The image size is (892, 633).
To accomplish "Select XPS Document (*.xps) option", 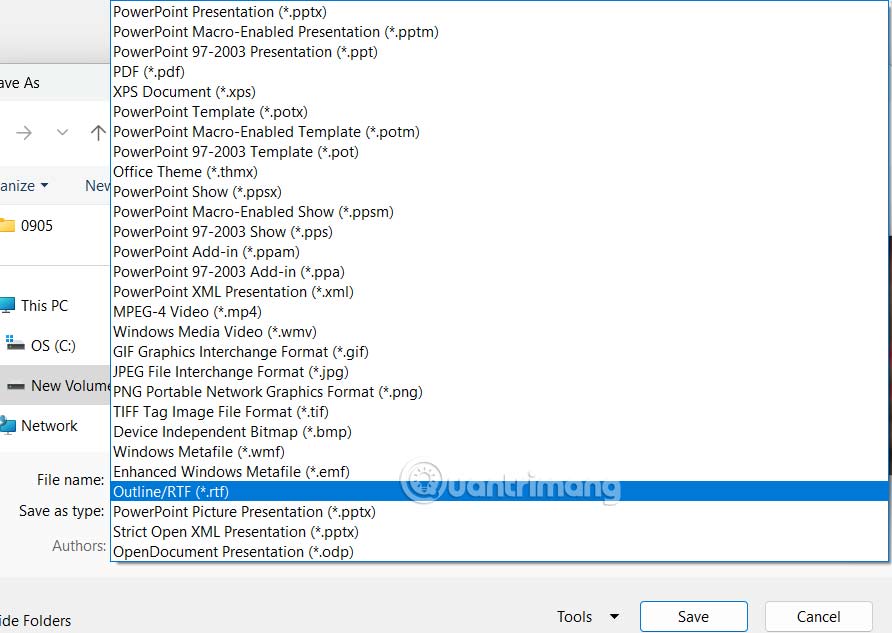I will [499, 92].
